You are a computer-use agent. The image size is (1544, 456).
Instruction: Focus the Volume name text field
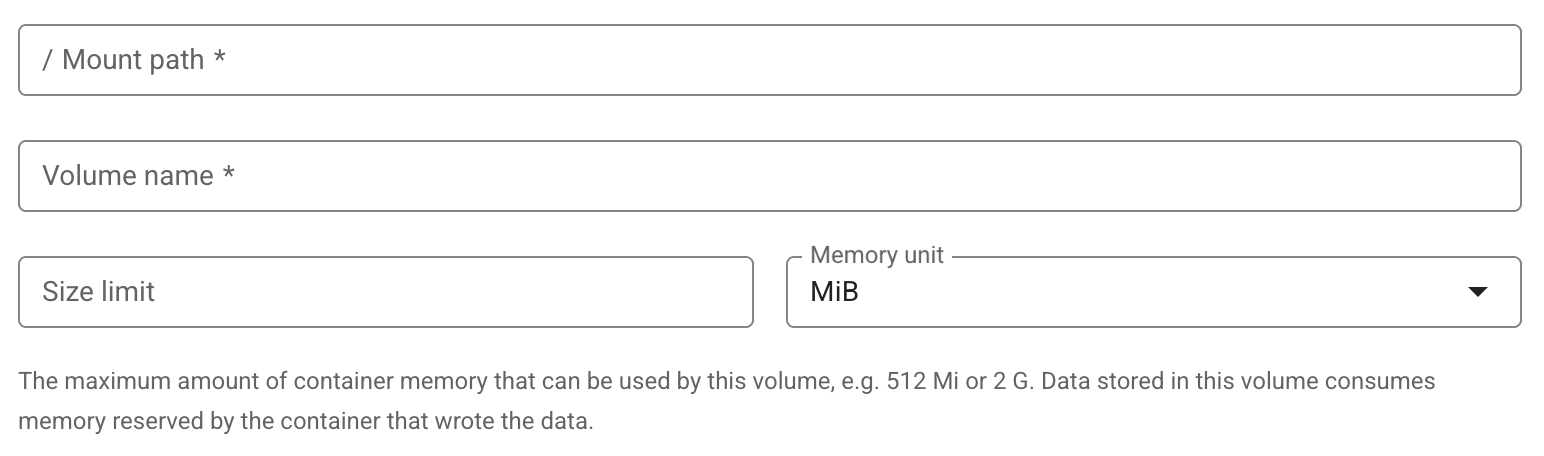coord(770,176)
